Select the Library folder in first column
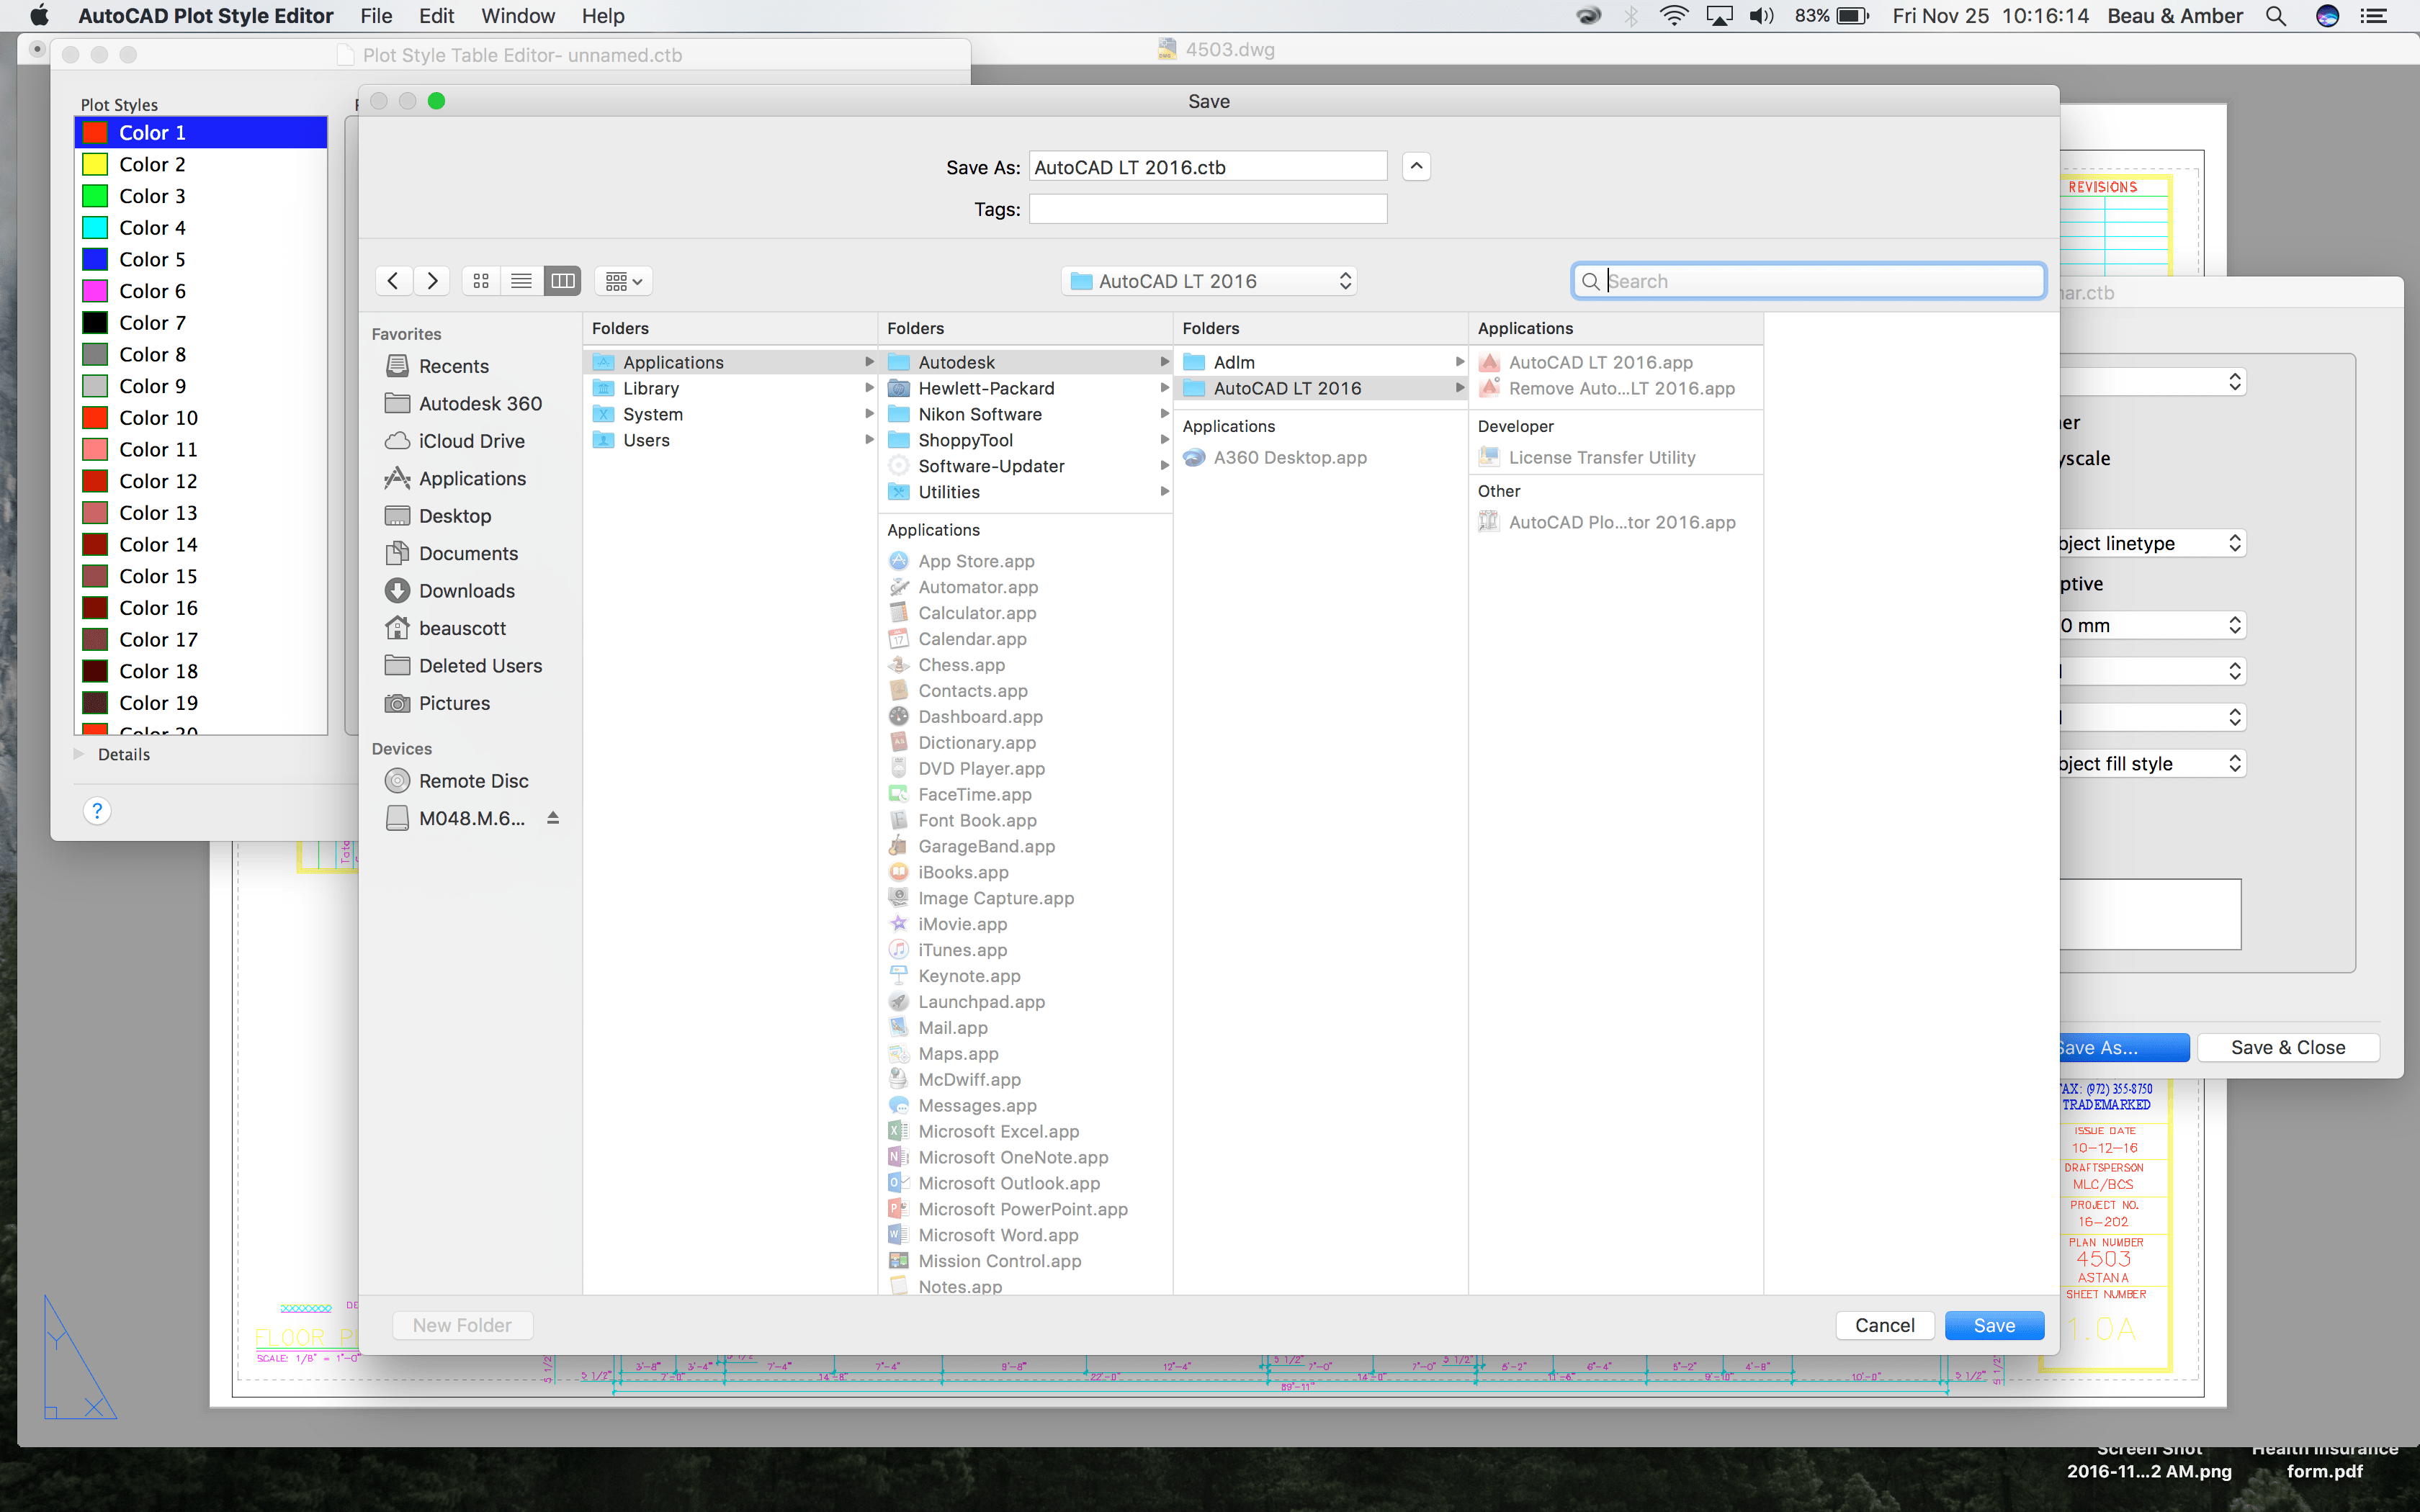This screenshot has width=2420, height=1512. pyautogui.click(x=730, y=388)
